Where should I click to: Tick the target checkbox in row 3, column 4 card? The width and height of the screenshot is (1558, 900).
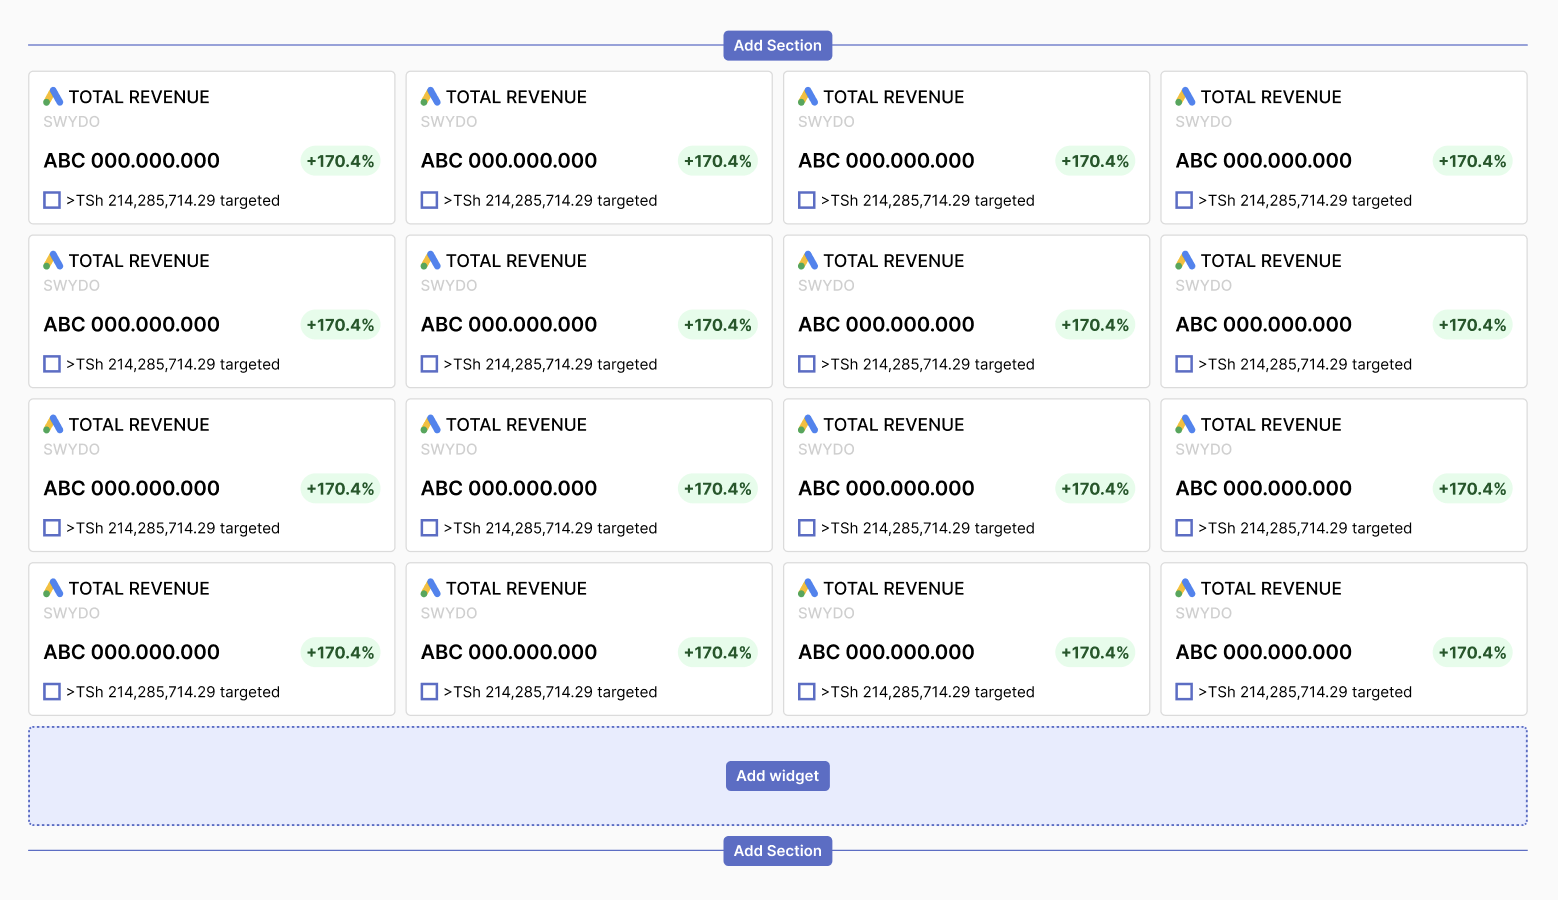pos(1184,528)
